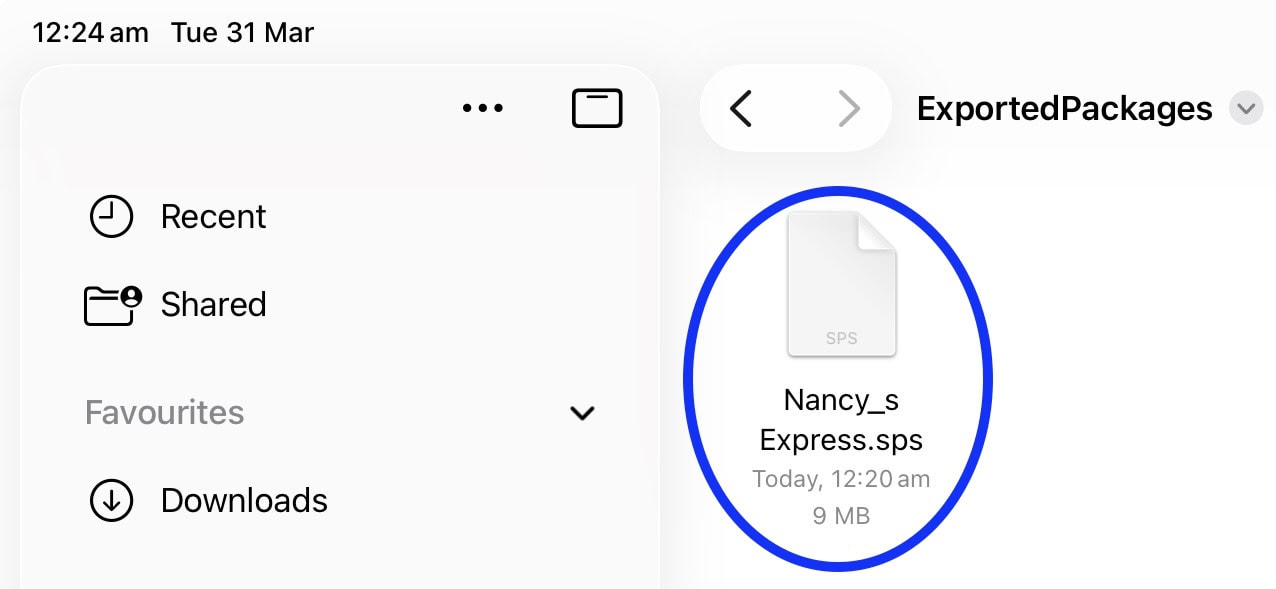
Task: Tap the forward navigation arrow
Action: (849, 110)
